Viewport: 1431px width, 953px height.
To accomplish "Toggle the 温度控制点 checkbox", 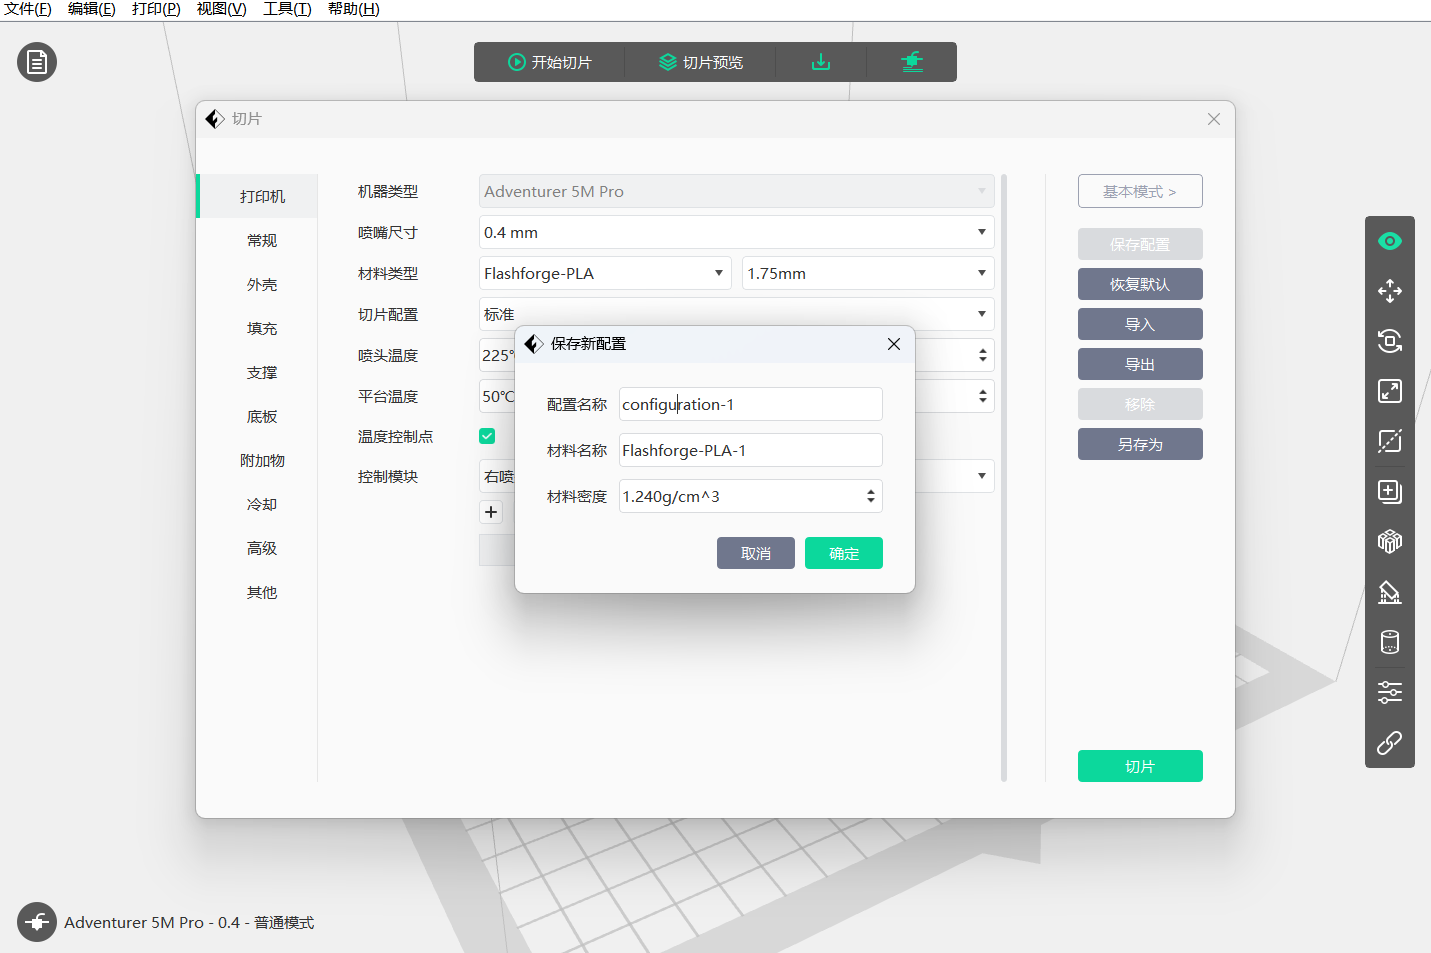I will coord(487,436).
